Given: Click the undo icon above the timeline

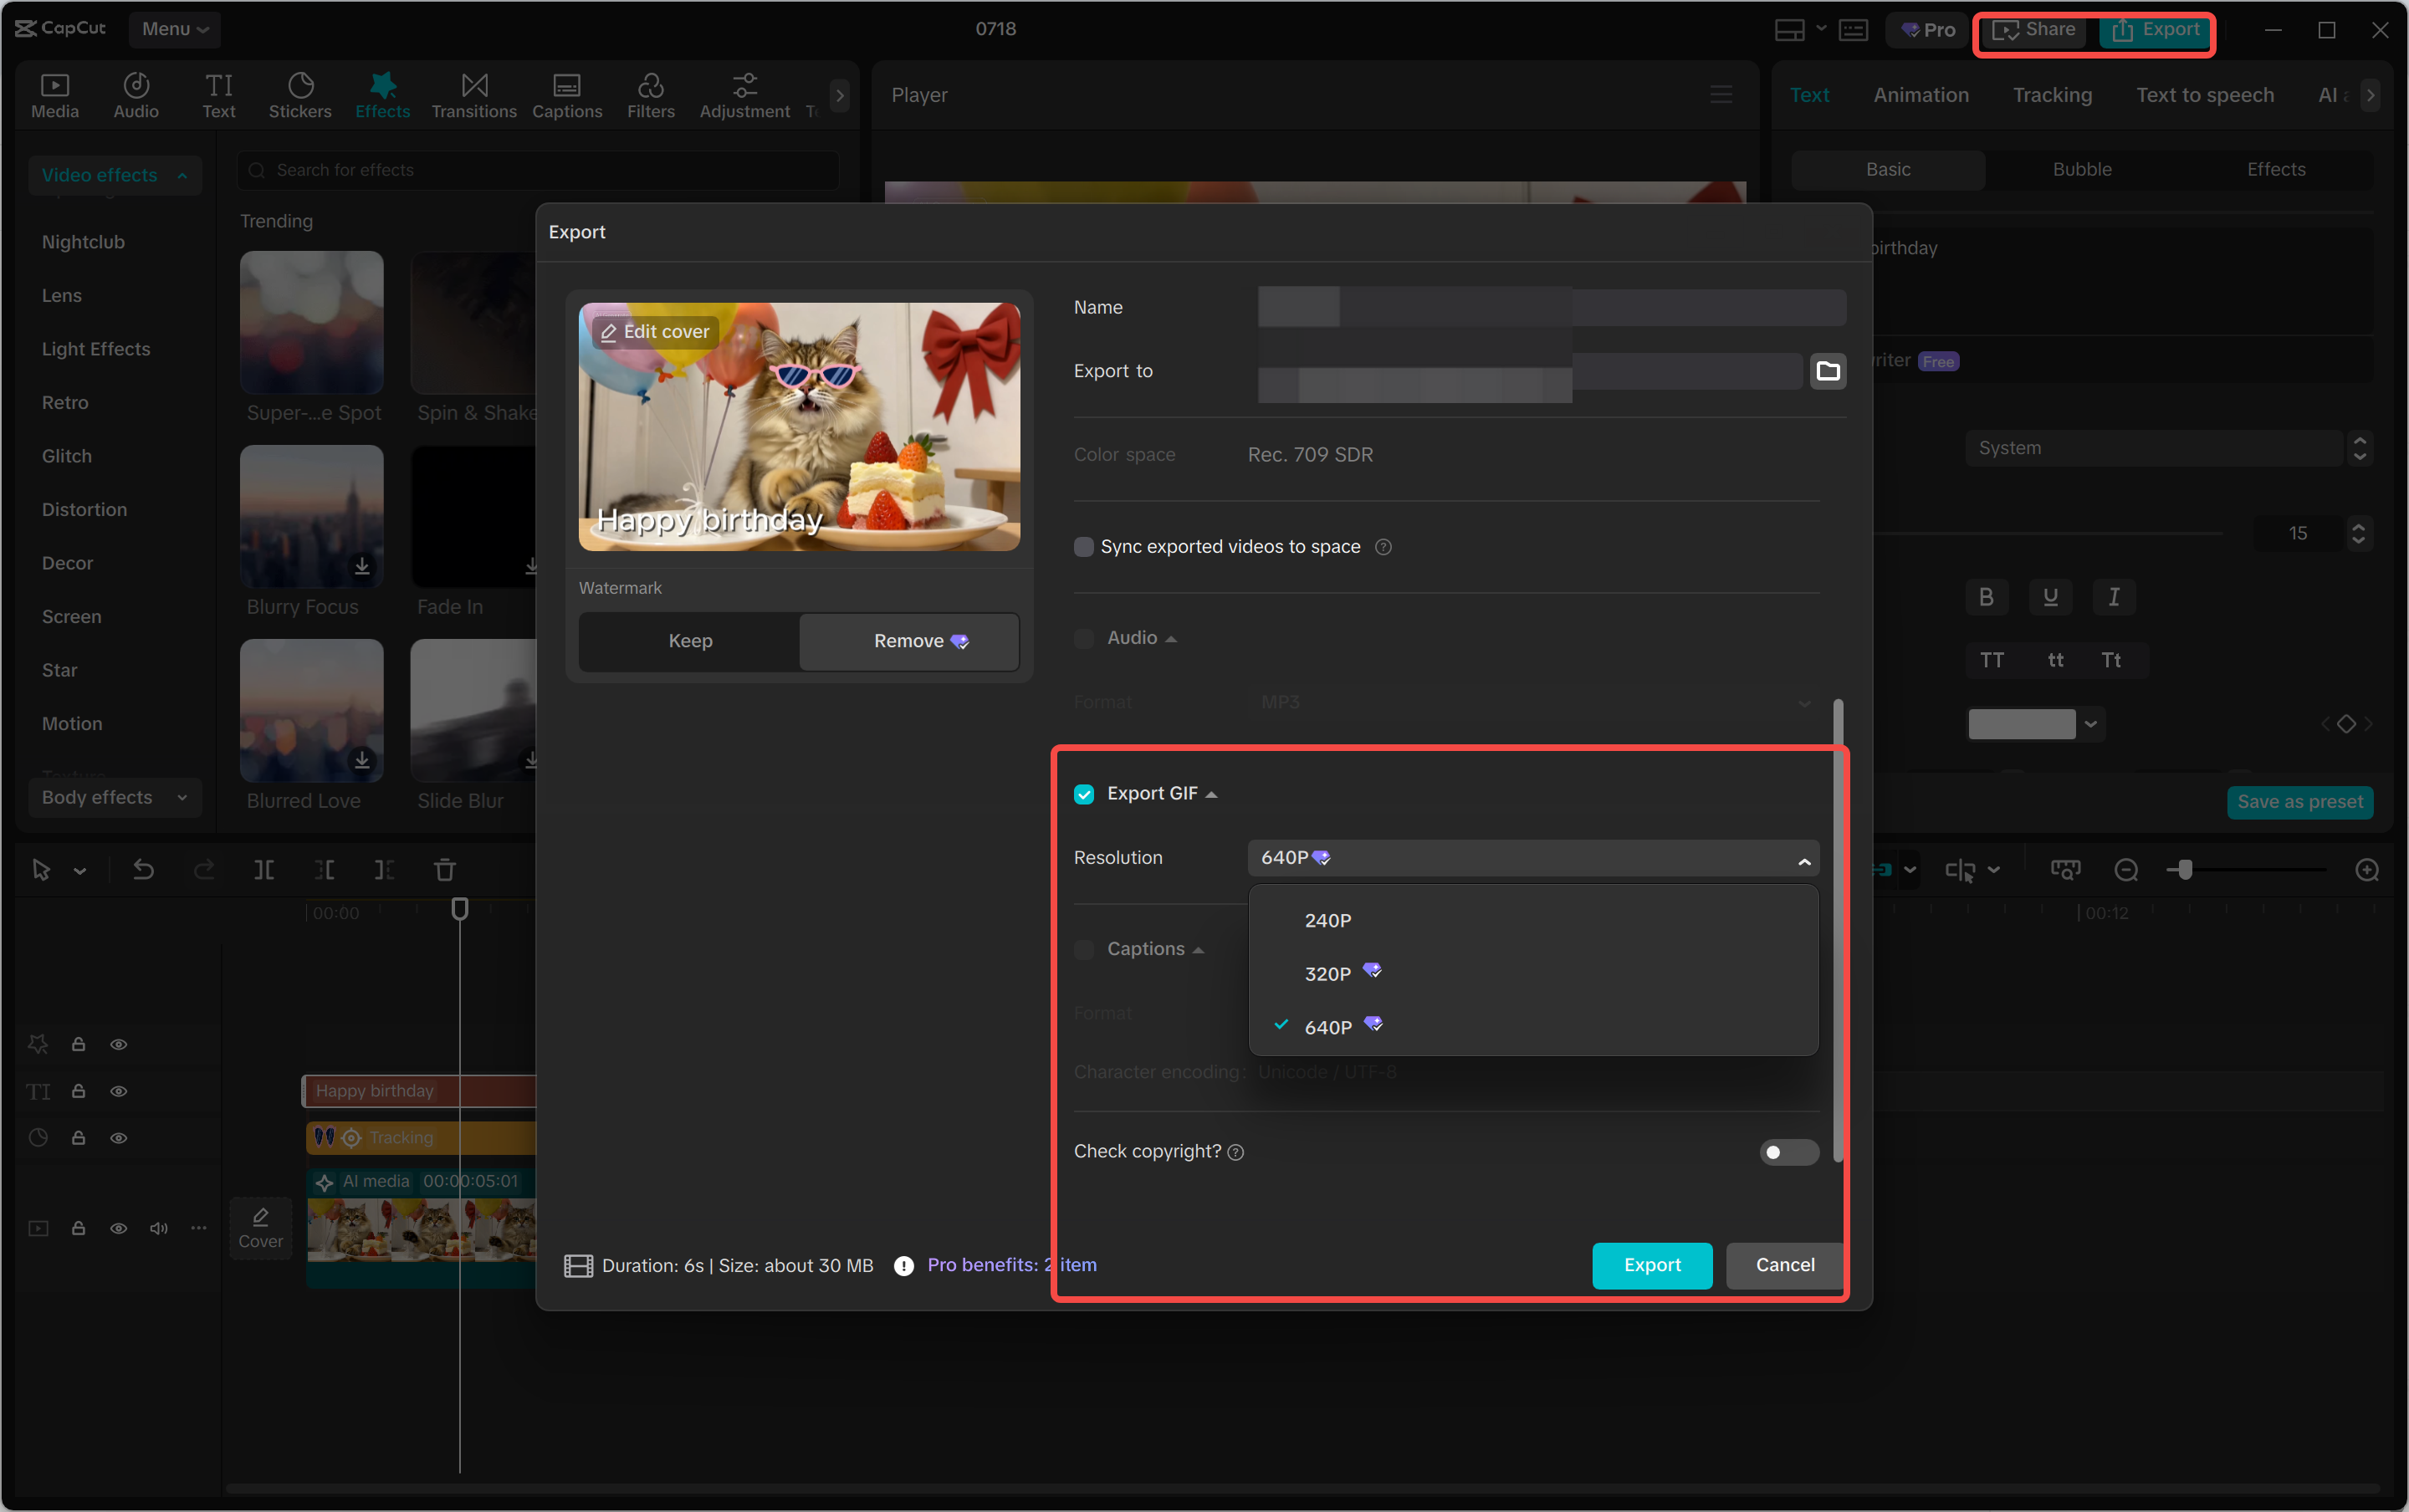Looking at the screenshot, I should (x=144, y=870).
